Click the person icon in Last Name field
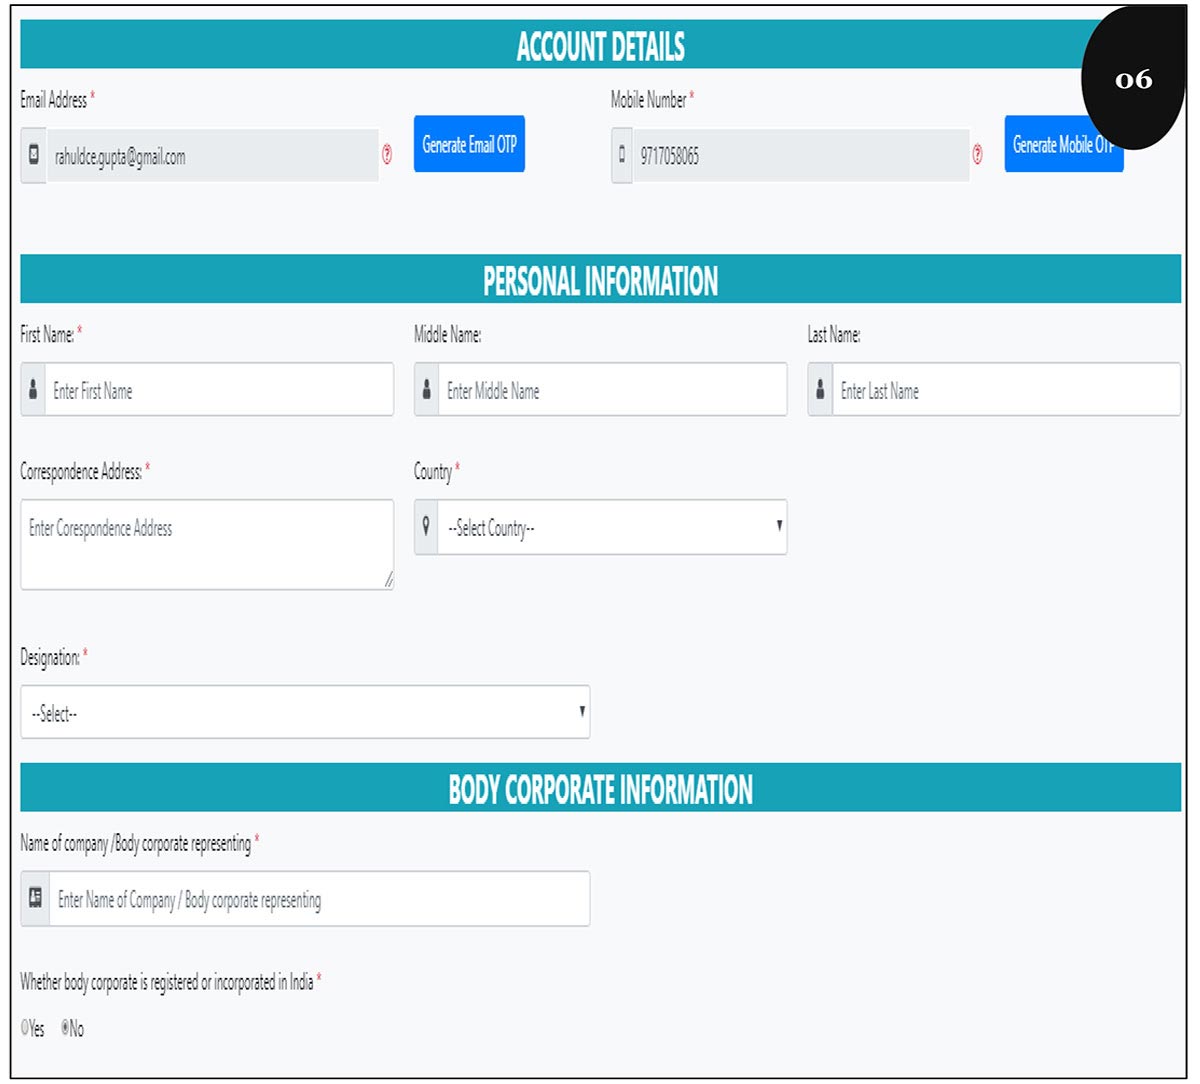This screenshot has height=1084, width=1200. pos(820,390)
